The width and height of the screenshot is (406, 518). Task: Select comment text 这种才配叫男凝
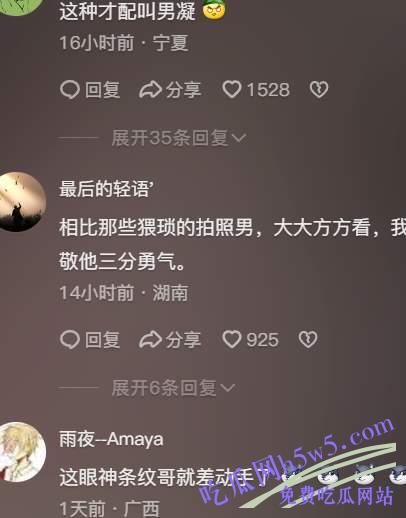coord(128,12)
